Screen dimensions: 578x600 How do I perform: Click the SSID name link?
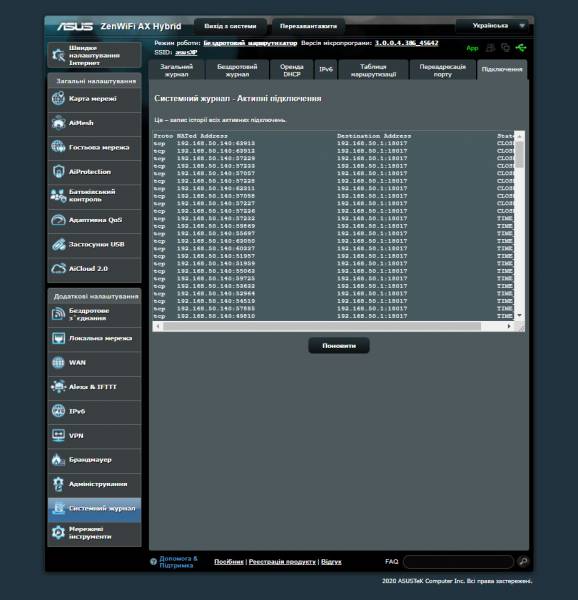click(x=186, y=52)
